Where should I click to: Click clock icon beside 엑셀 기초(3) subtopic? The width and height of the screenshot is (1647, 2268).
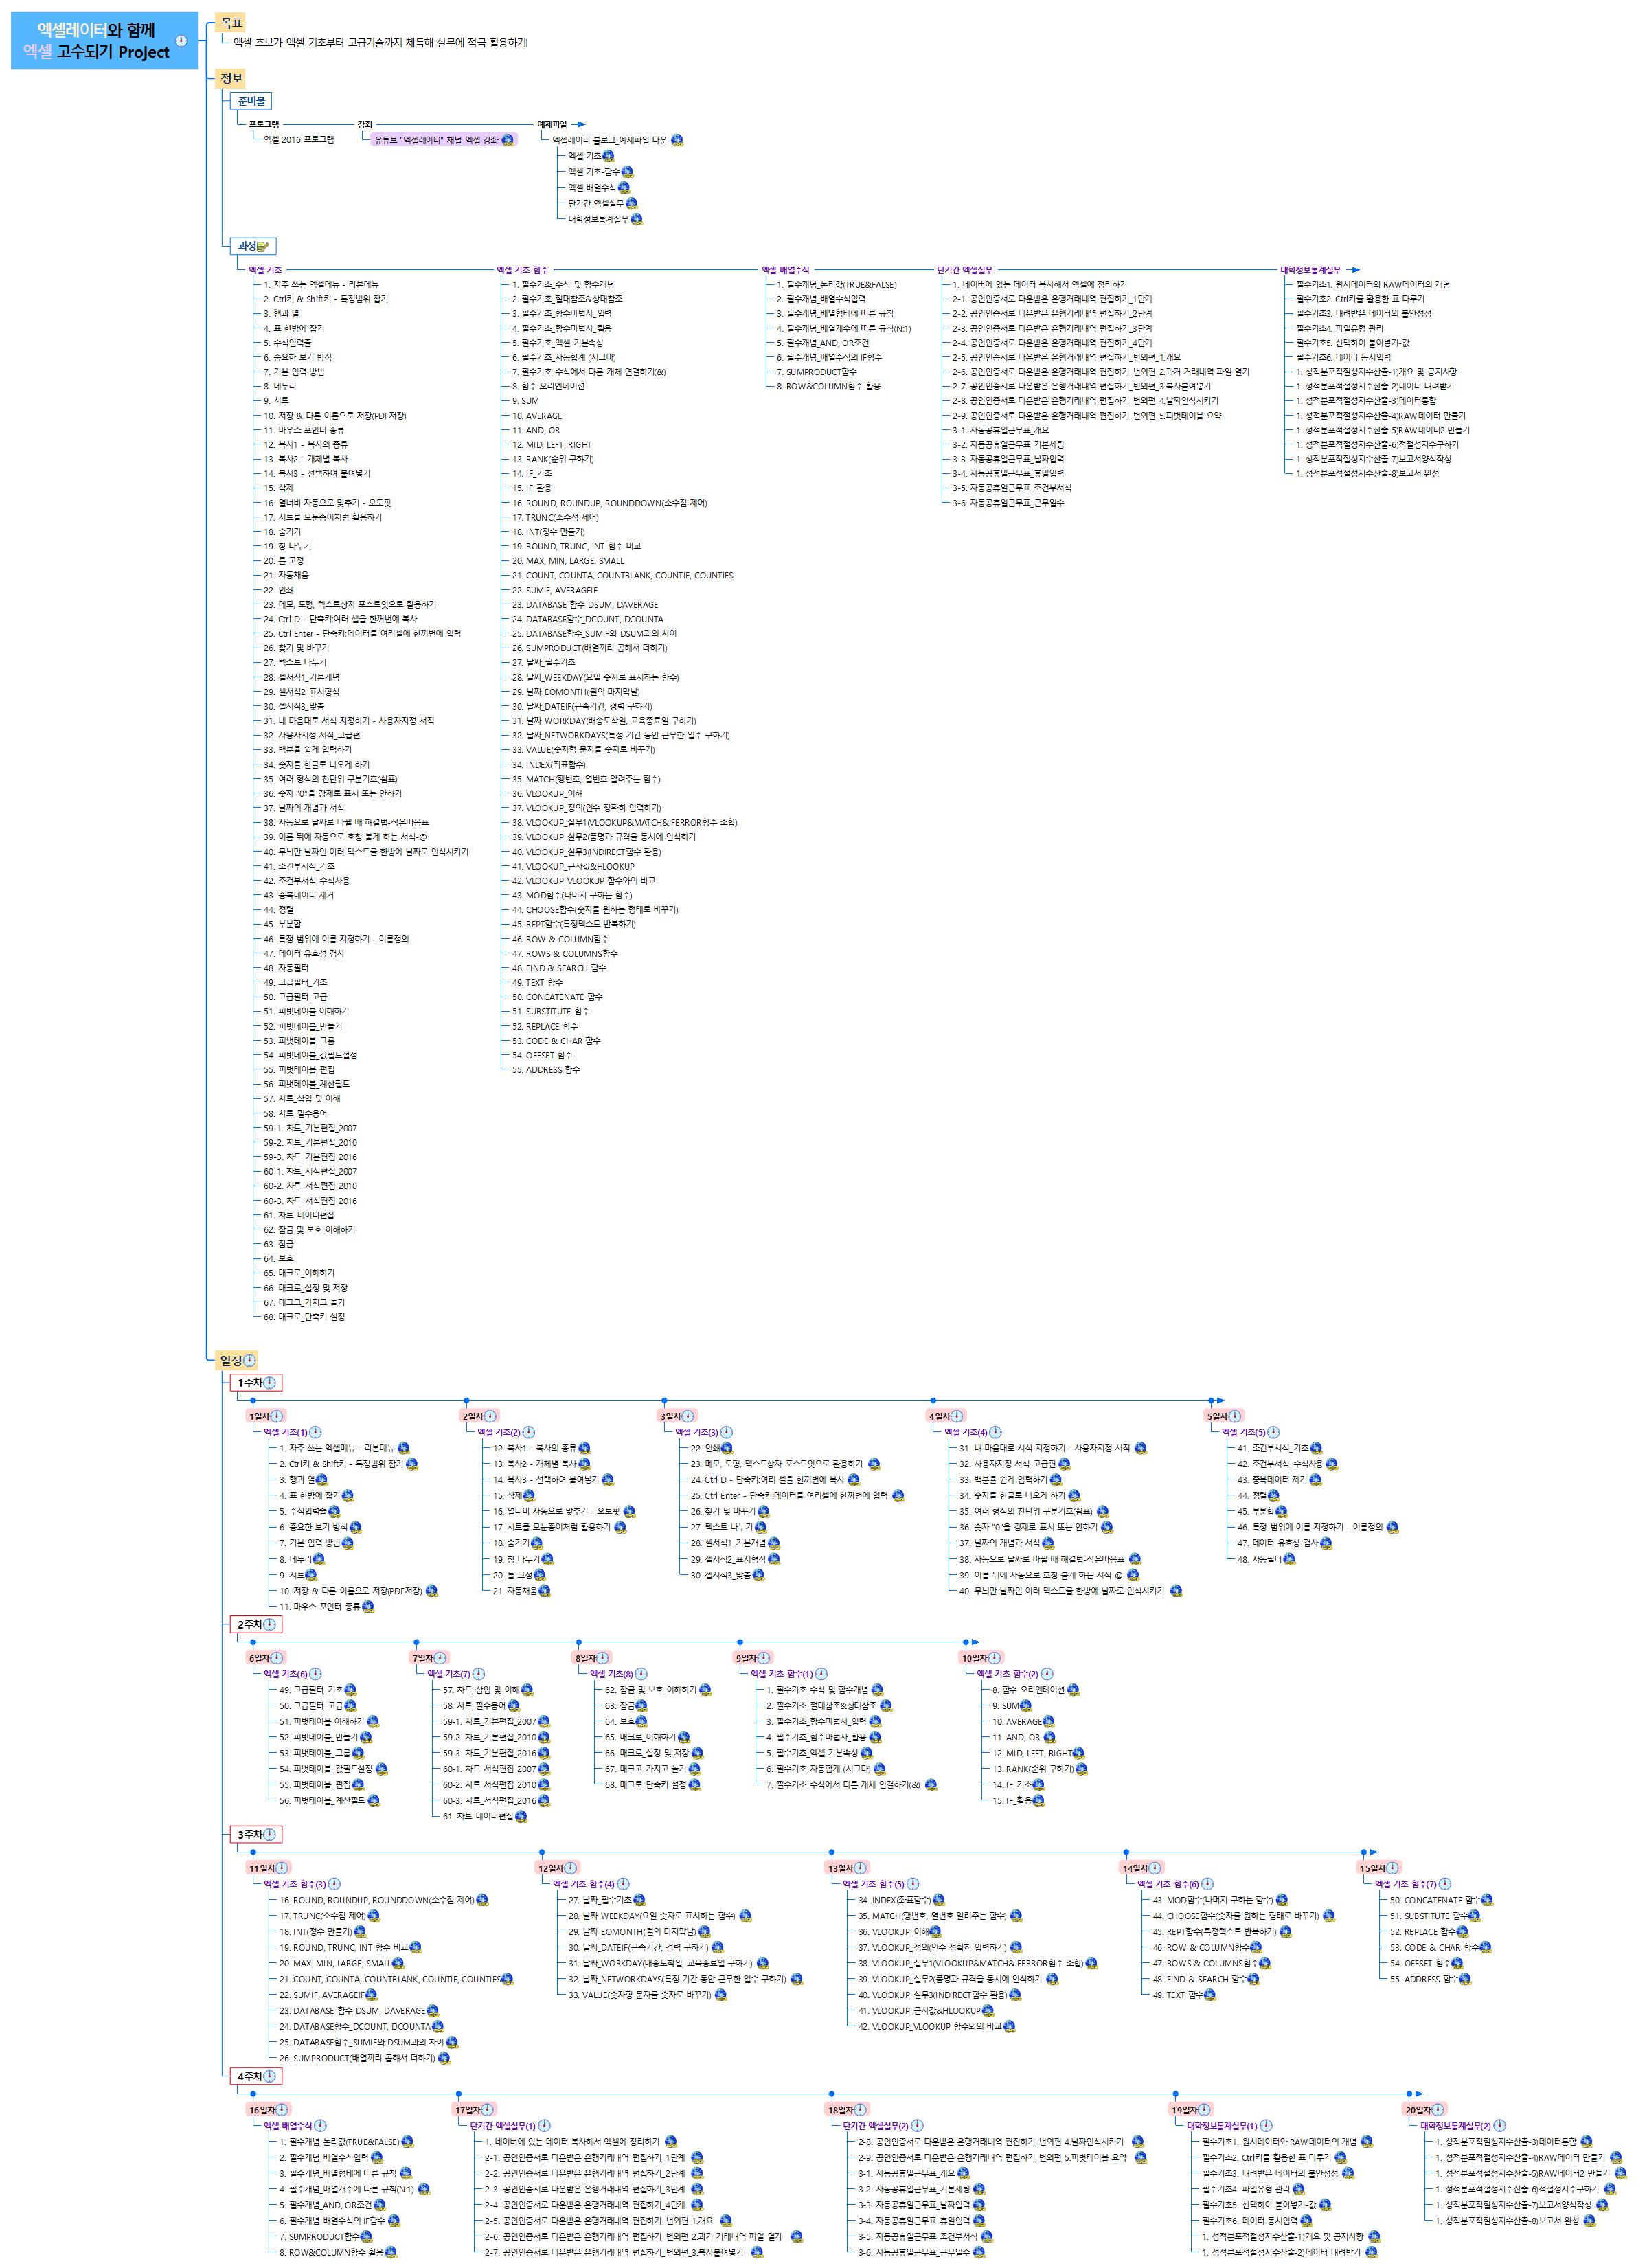(727, 1432)
